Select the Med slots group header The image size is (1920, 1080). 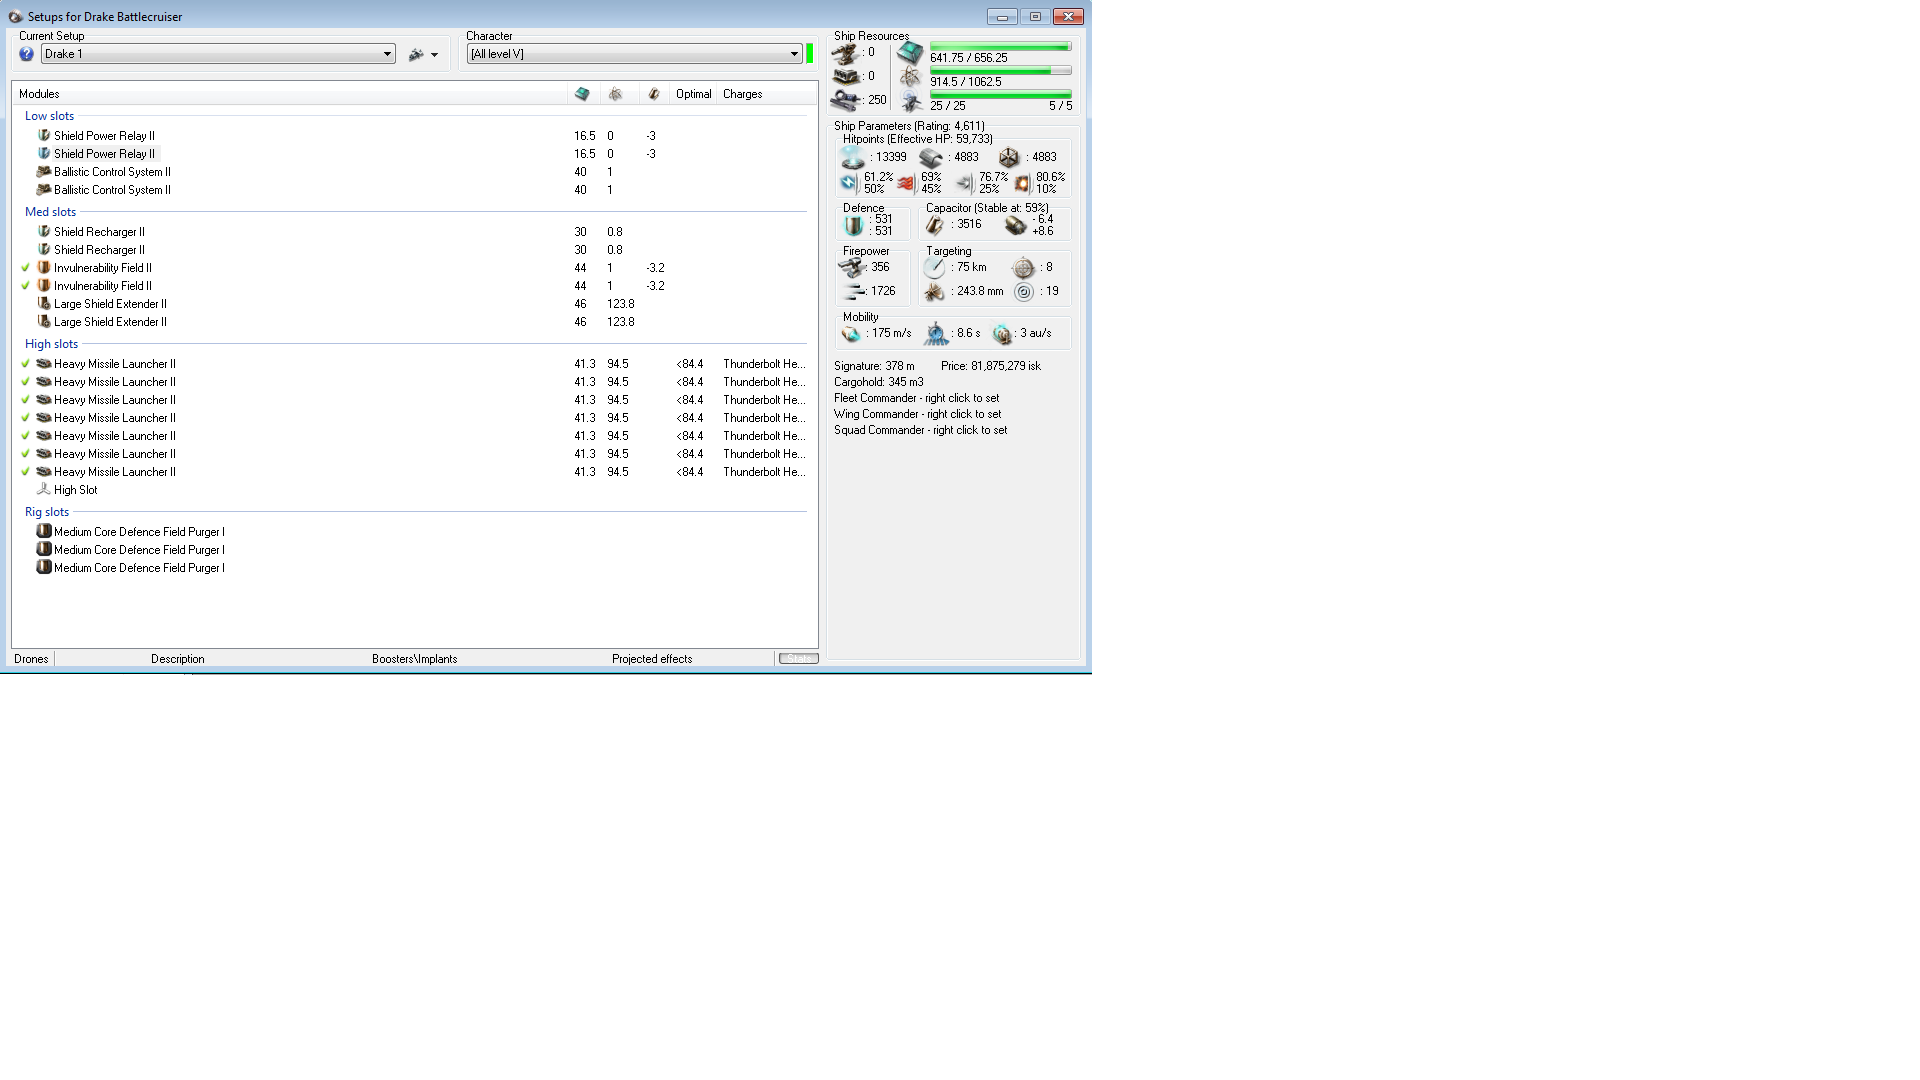coord(50,212)
